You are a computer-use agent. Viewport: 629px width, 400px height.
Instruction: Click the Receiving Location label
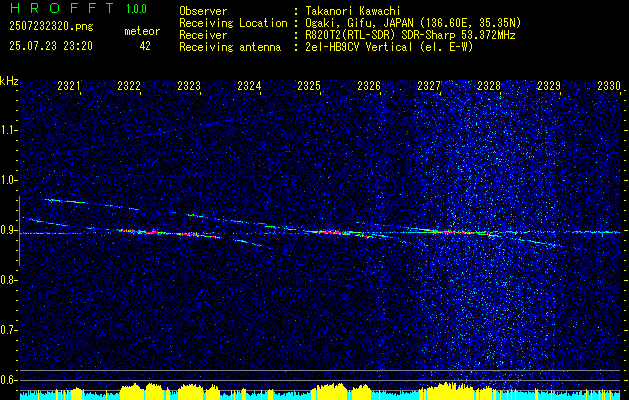[x=233, y=23]
